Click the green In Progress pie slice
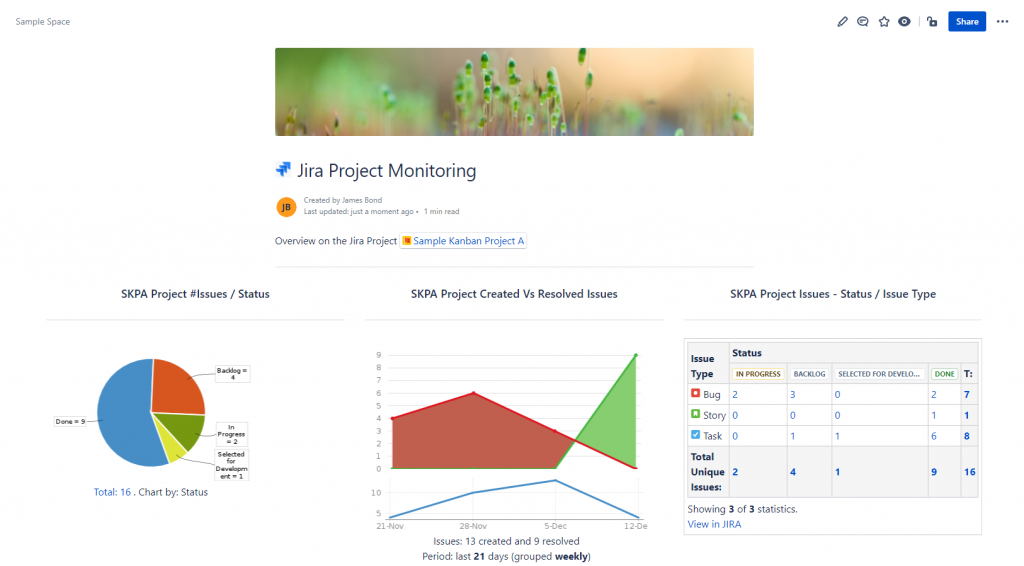Screen dimensions: 1024x566 tap(184, 430)
